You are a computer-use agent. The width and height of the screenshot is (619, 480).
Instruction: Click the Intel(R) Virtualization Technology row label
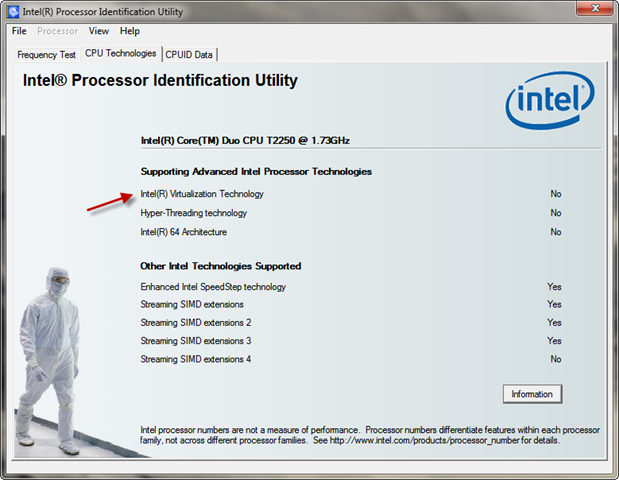coord(202,194)
